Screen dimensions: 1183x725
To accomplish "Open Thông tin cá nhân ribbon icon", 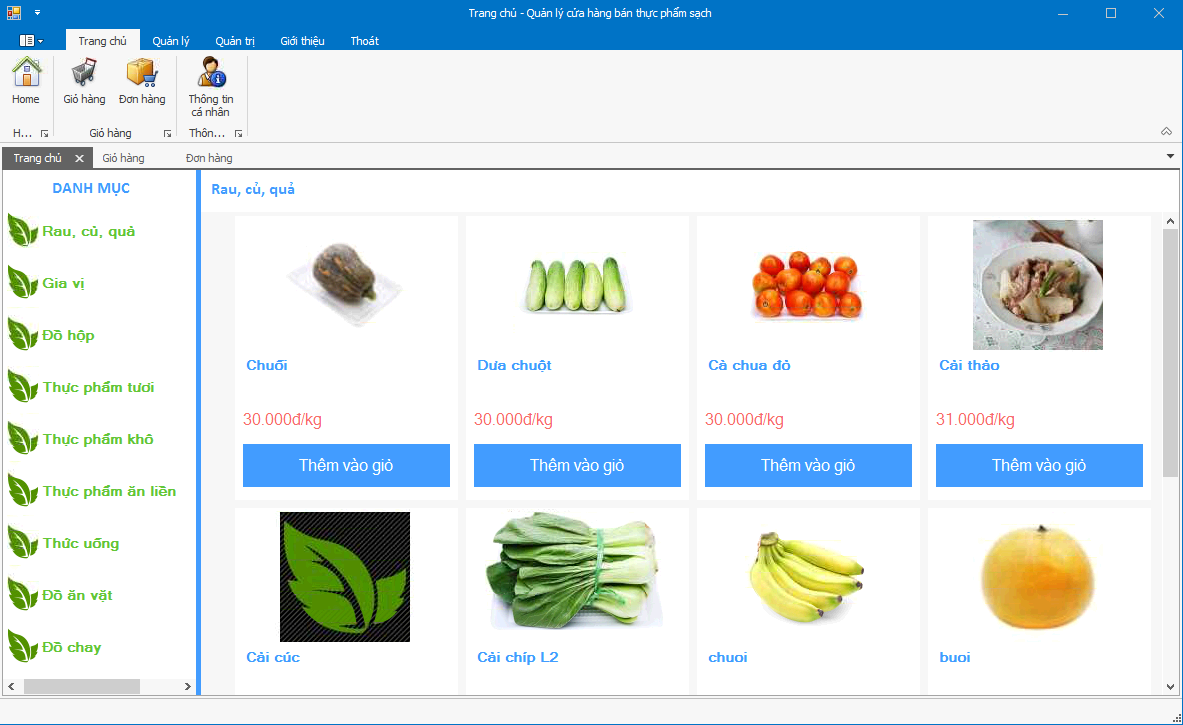I will (x=210, y=87).
